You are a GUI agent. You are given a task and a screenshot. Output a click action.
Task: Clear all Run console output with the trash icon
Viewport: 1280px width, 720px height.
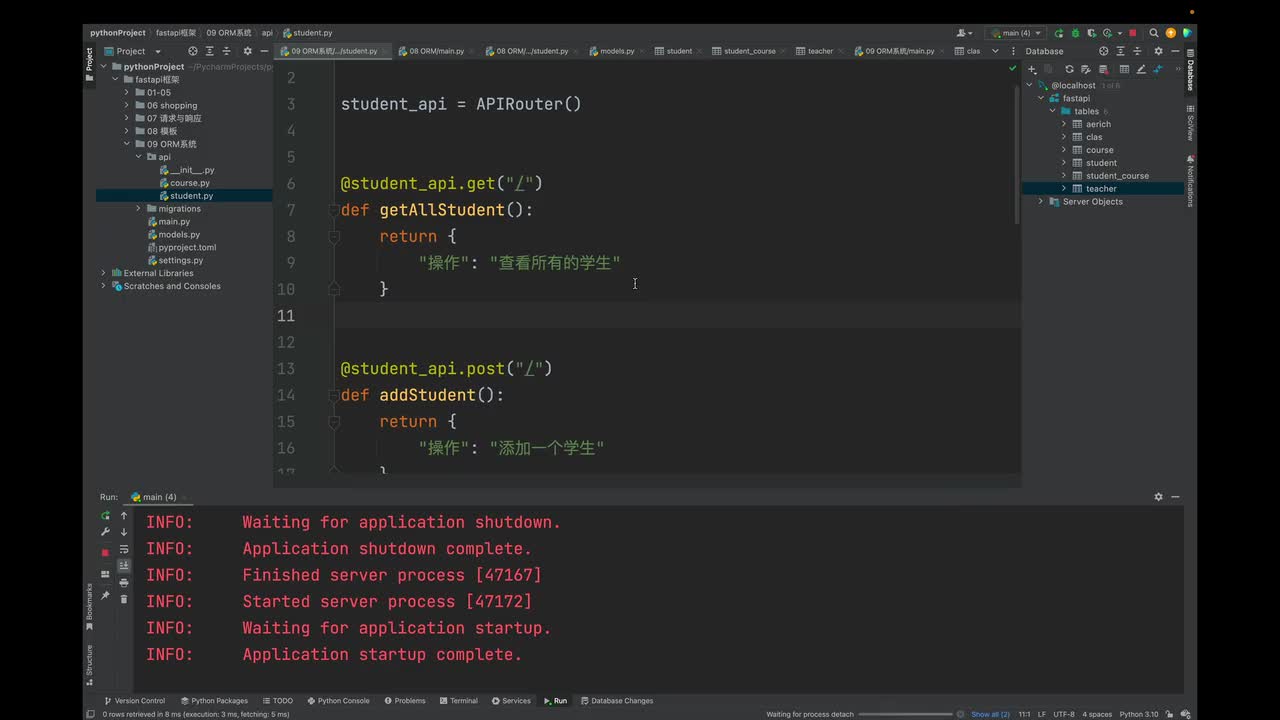124,599
